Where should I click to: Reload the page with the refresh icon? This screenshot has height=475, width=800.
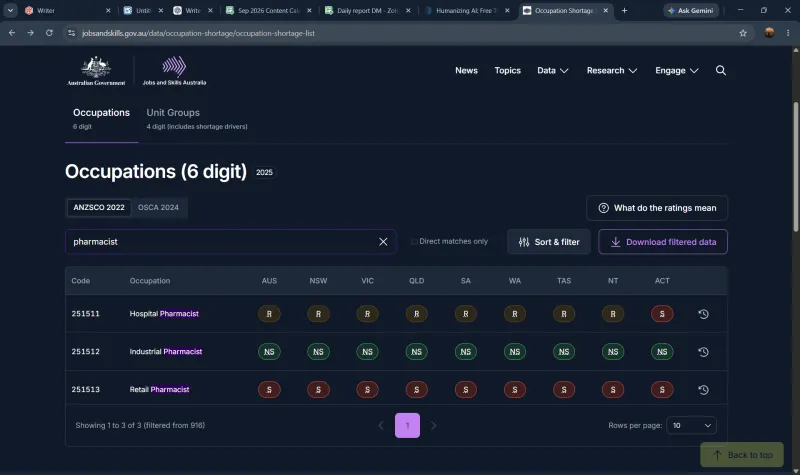[x=49, y=33]
